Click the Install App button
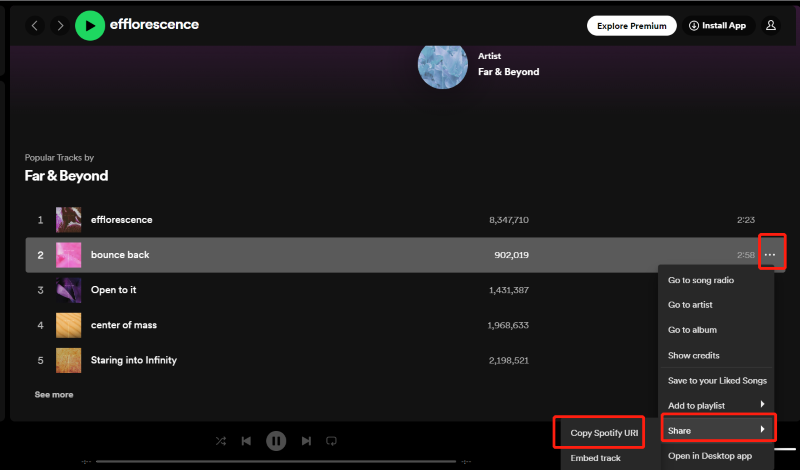This screenshot has height=470, width=800. pyautogui.click(x=717, y=25)
